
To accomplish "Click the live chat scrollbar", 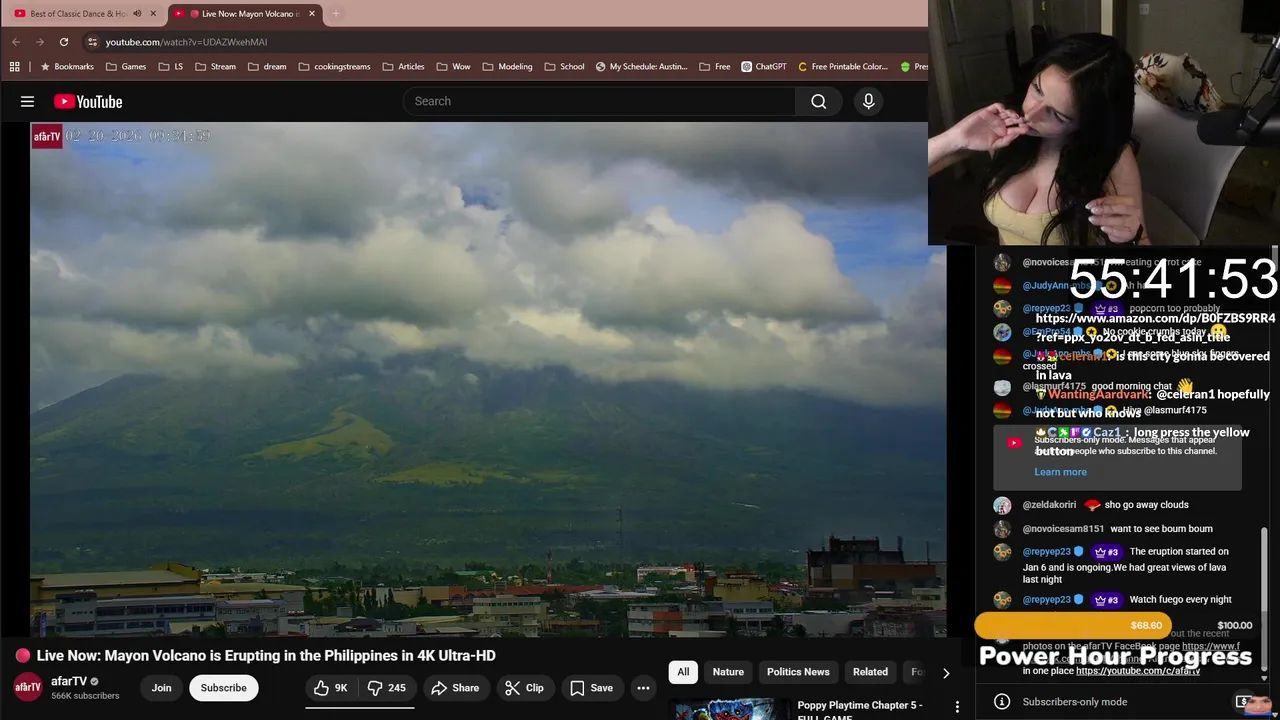I will click(x=1262, y=600).
